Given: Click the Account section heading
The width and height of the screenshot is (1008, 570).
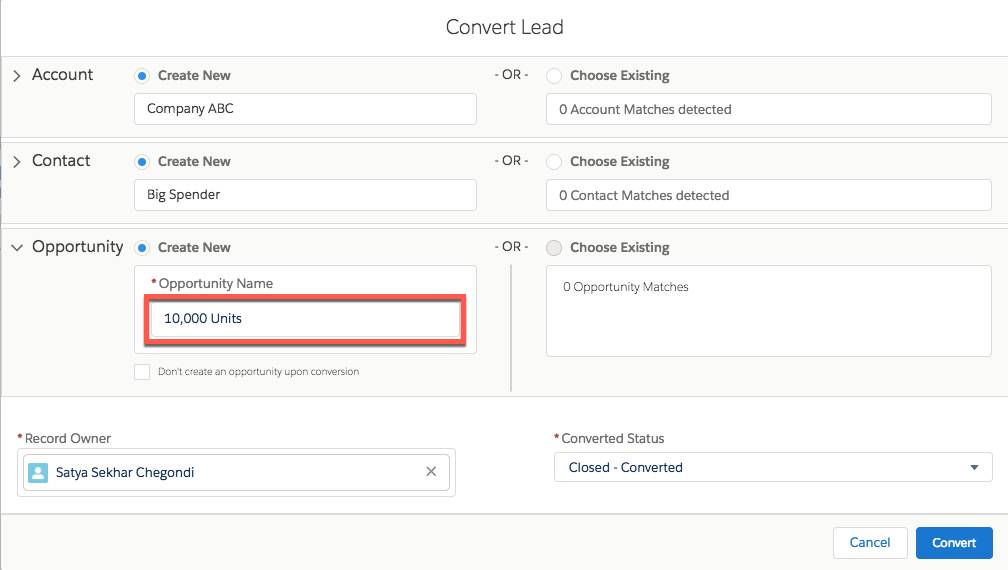Looking at the screenshot, I should (x=62, y=75).
